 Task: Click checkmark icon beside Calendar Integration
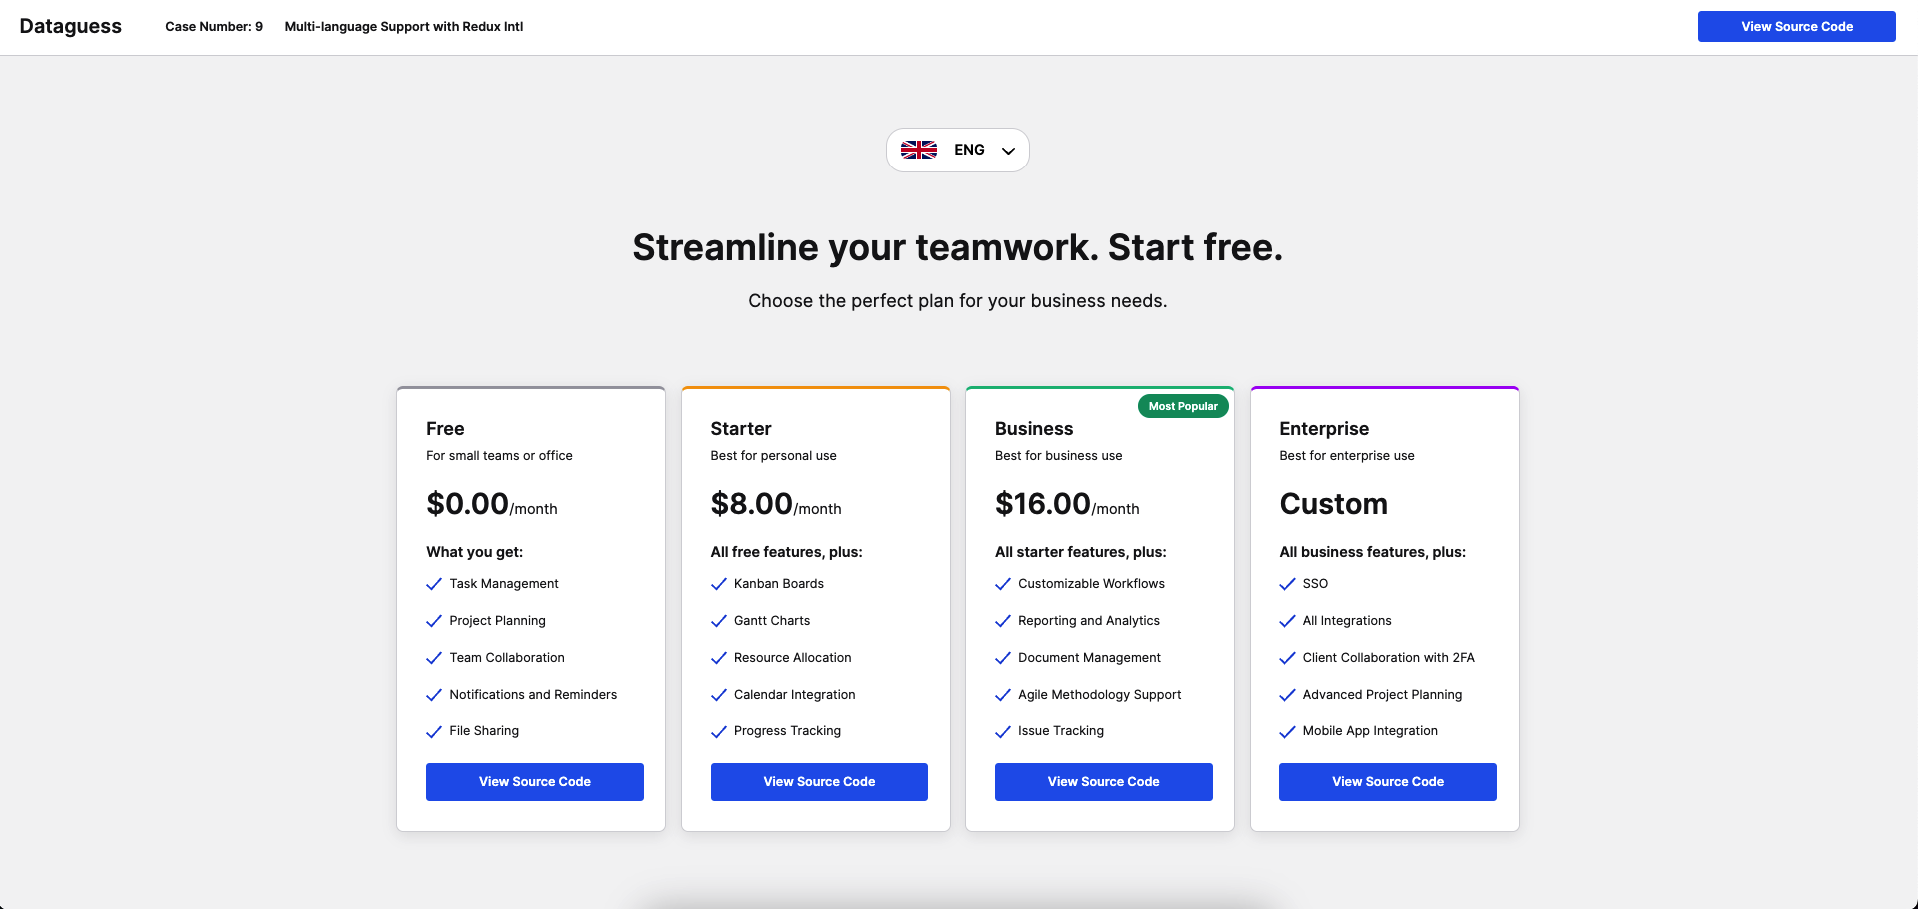pos(718,695)
